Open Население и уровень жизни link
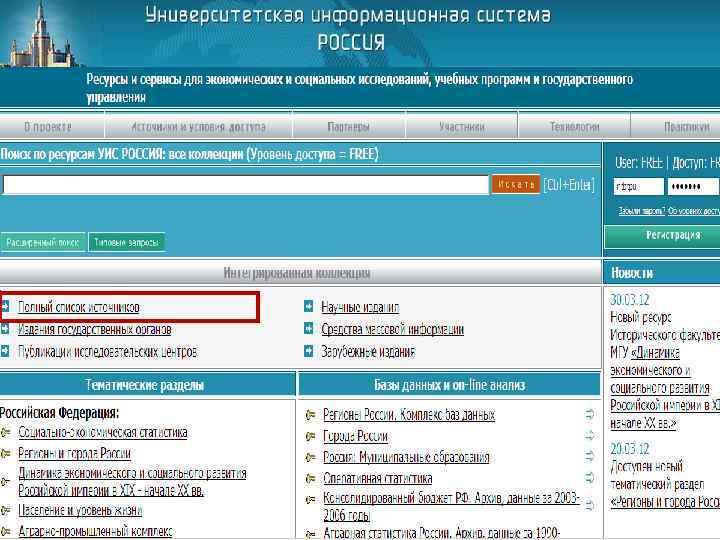This screenshot has height=540, width=720. 80,510
